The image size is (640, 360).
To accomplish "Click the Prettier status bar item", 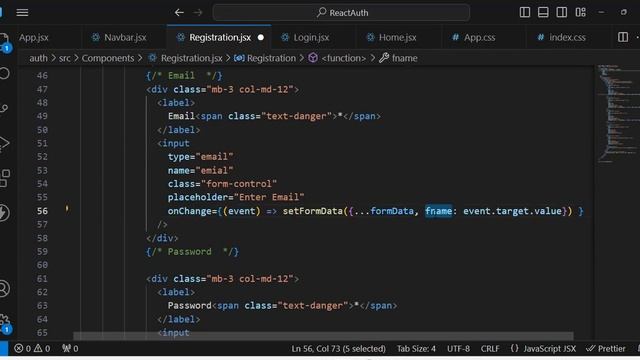I will tap(606, 349).
